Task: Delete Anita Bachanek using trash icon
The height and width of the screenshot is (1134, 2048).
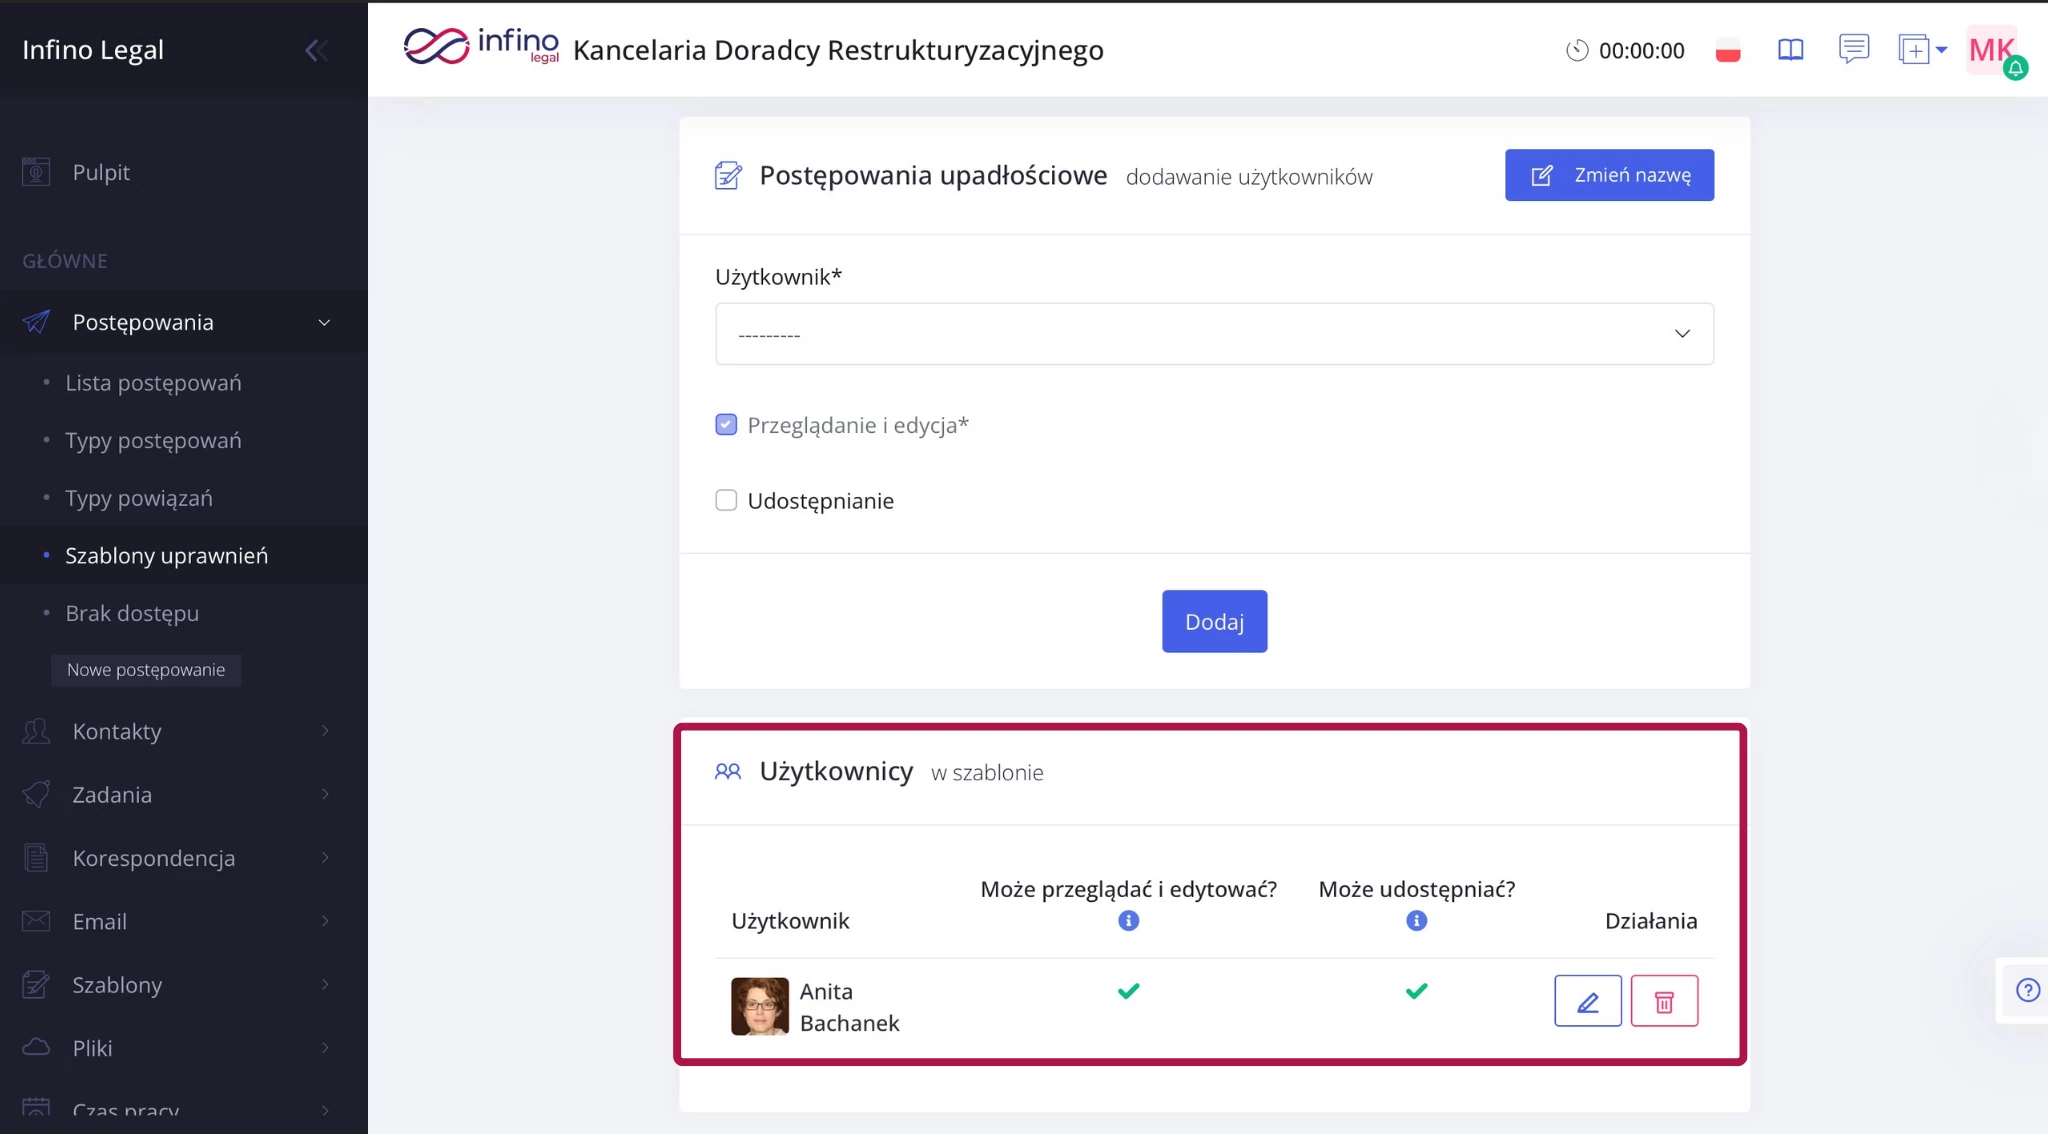Action: pos(1664,1001)
